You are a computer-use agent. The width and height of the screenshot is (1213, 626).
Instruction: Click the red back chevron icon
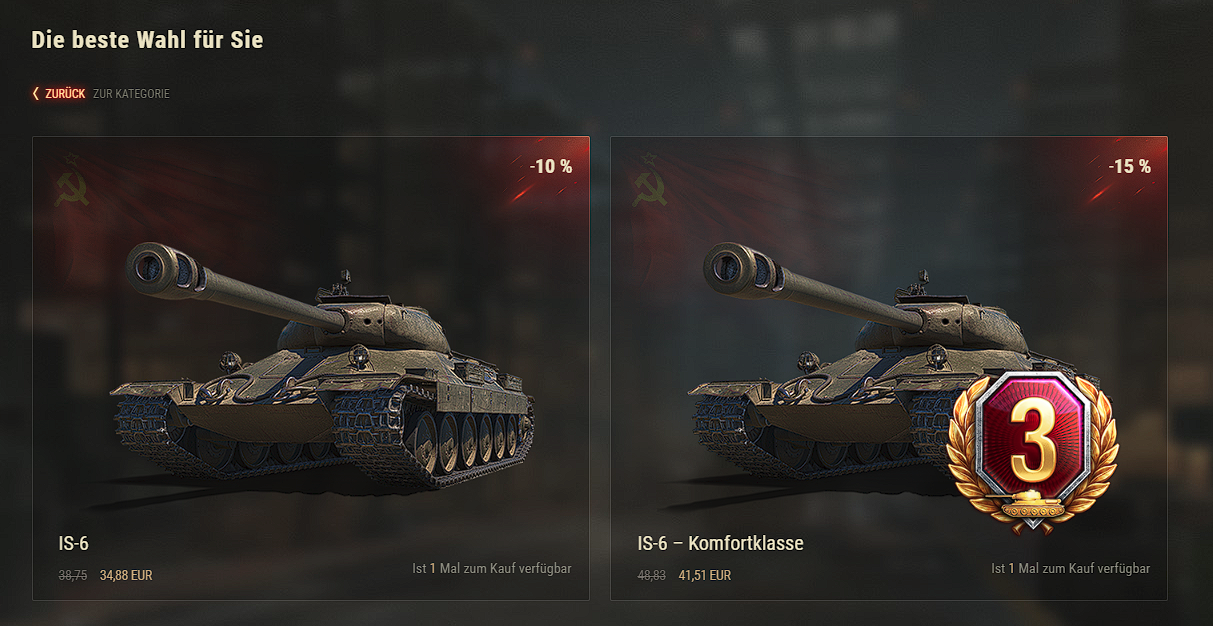(x=36, y=93)
